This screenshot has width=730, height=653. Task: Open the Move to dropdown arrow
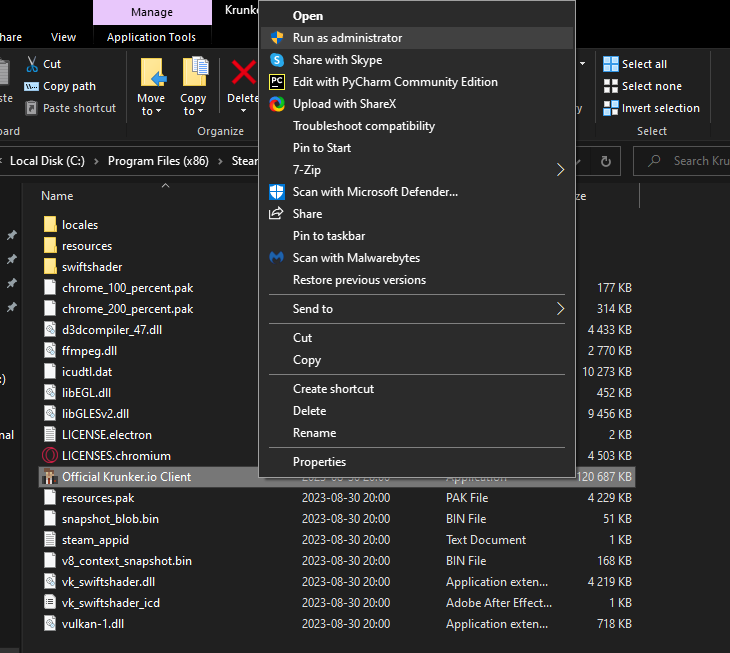(x=158, y=111)
